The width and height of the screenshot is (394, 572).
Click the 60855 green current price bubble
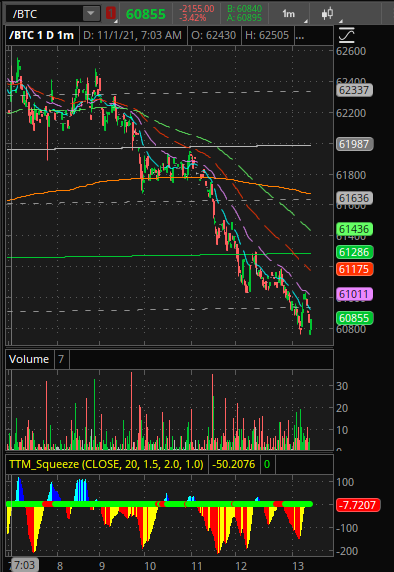click(354, 318)
